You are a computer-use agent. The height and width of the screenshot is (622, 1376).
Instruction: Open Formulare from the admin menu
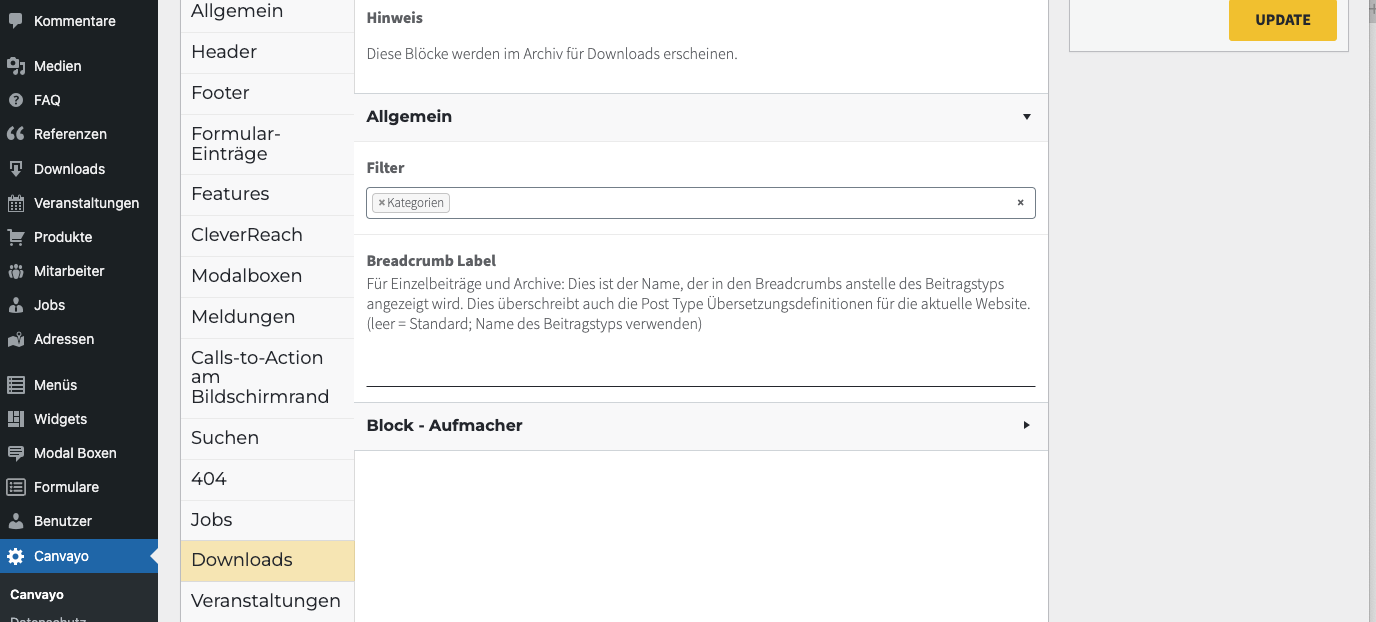tap(66, 486)
